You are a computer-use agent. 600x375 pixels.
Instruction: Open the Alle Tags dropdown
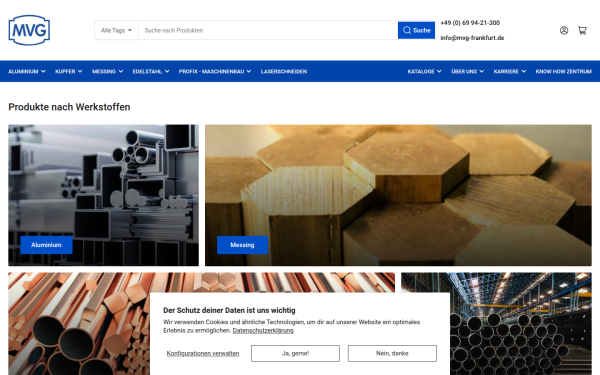(x=116, y=30)
